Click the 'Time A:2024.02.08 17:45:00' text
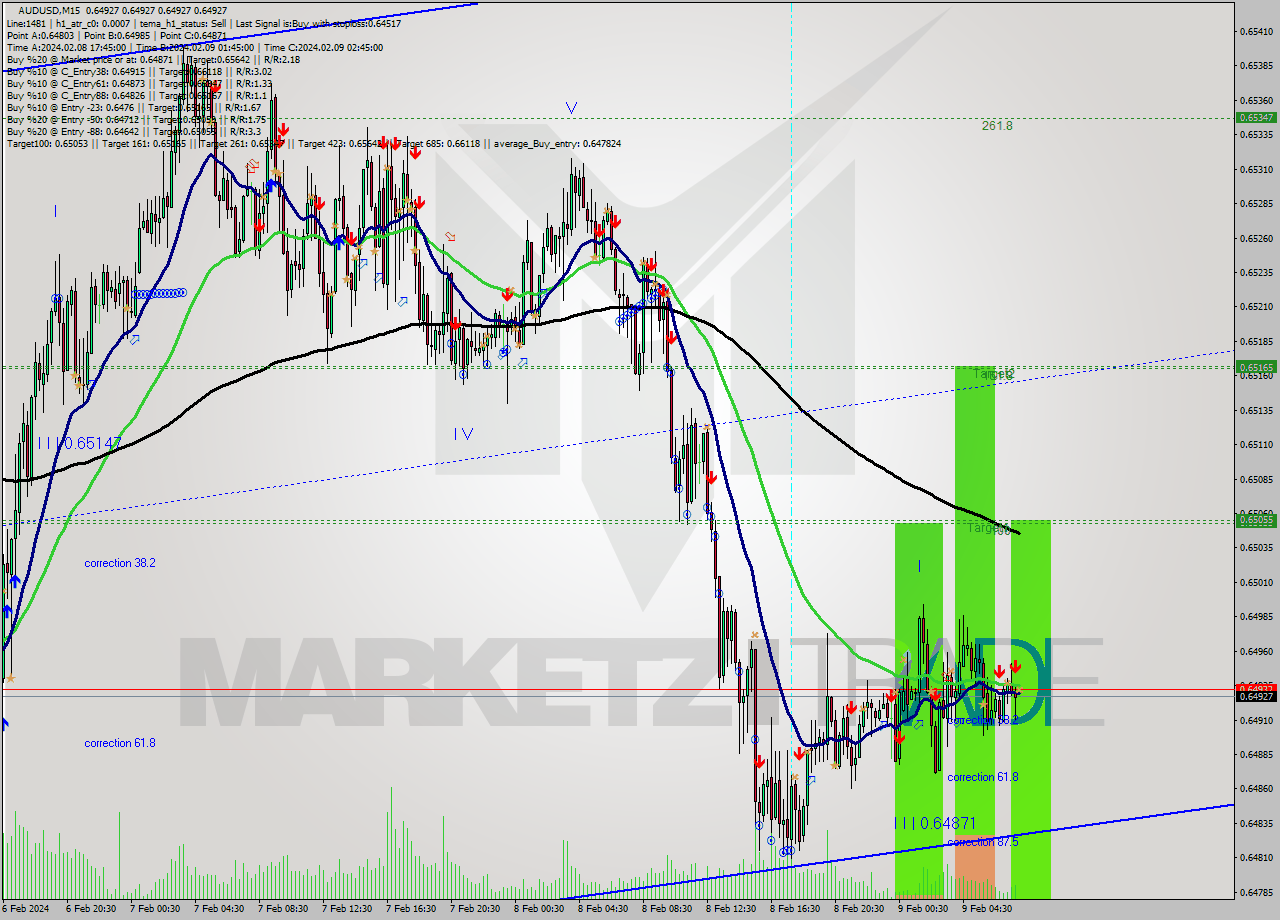The image size is (1280, 920). coord(66,47)
